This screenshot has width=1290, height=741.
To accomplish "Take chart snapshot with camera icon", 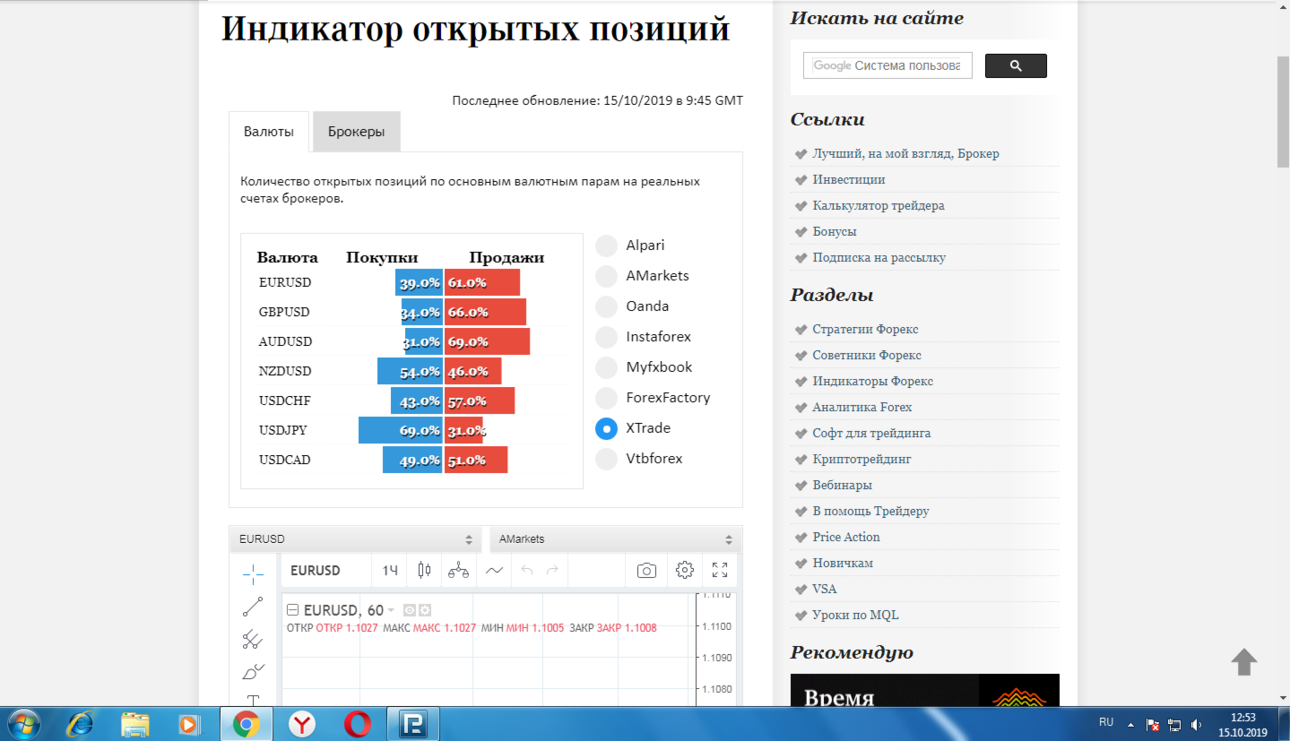I will (x=646, y=570).
